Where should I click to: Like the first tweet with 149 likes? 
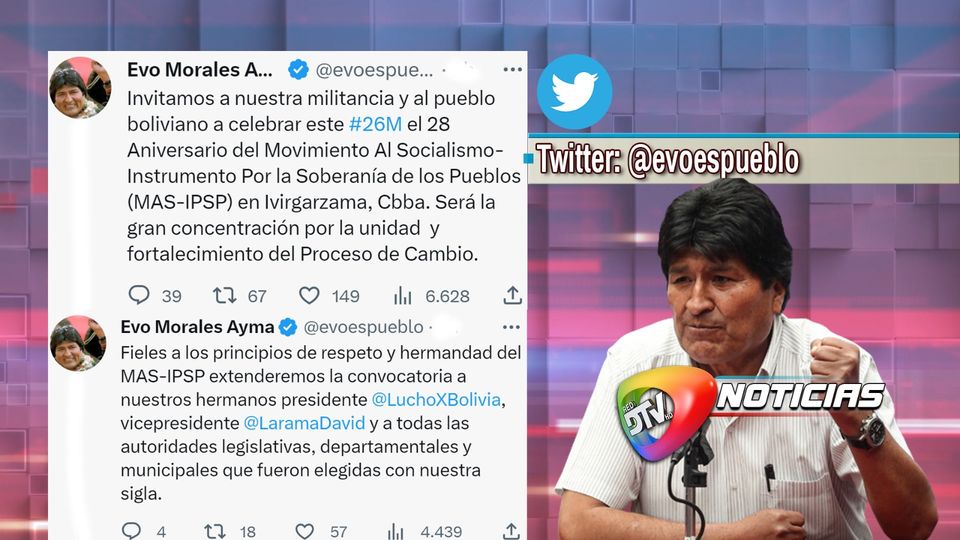pos(309,296)
